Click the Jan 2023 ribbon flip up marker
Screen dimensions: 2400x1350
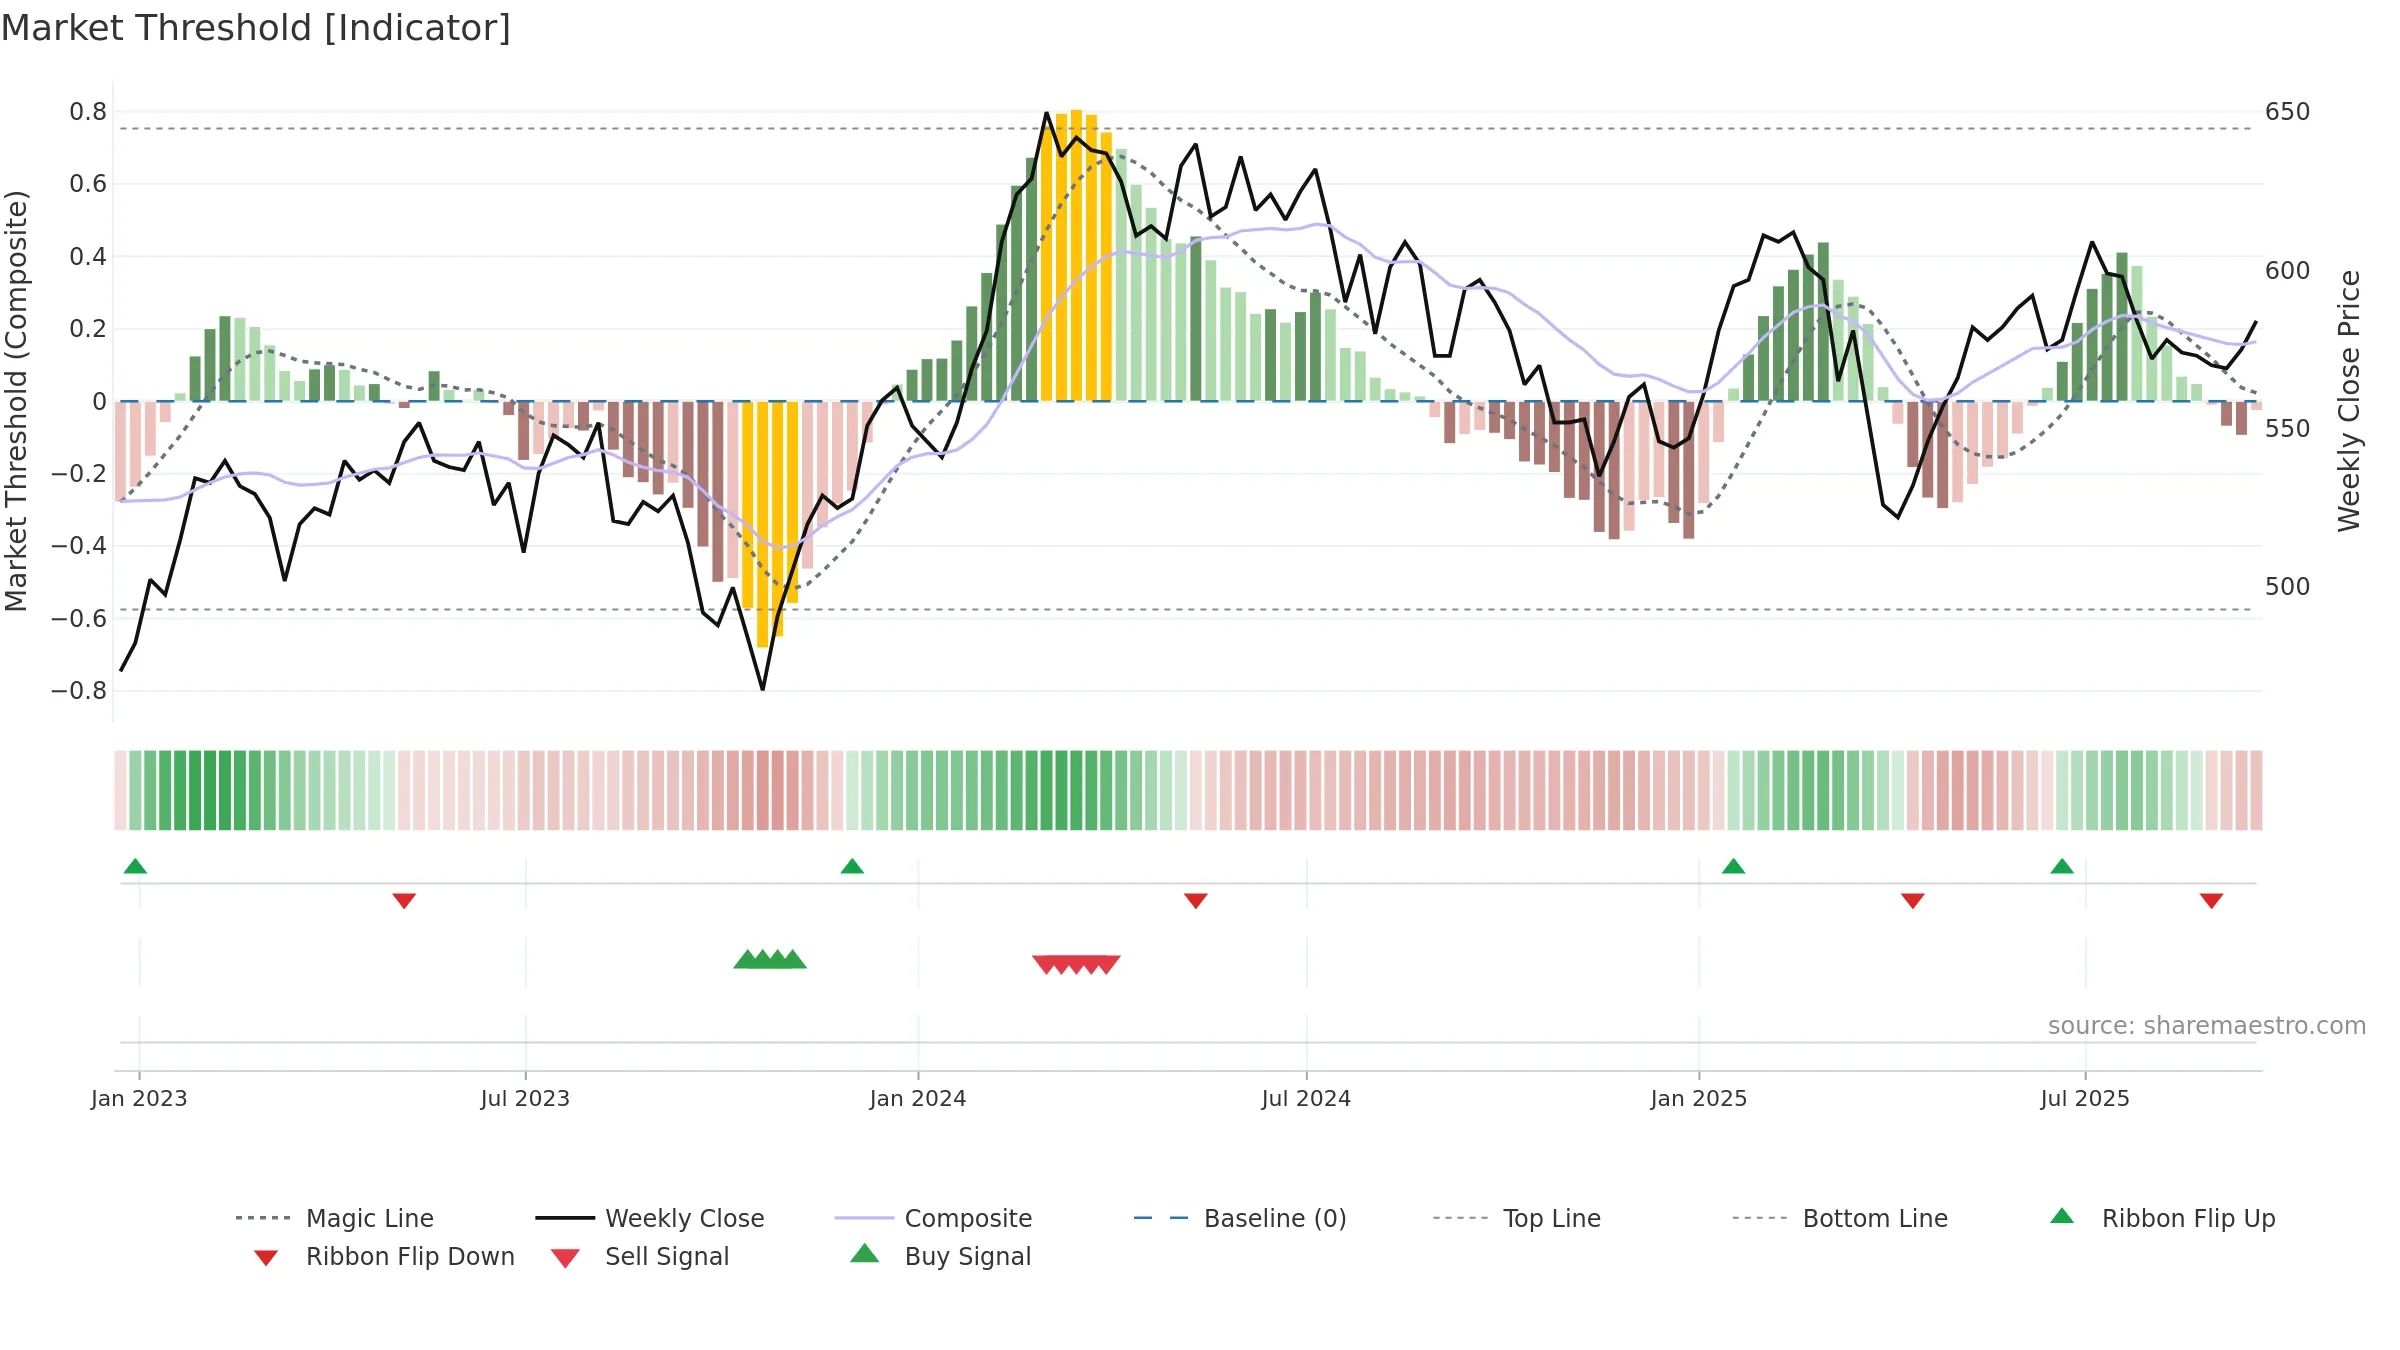click(135, 866)
